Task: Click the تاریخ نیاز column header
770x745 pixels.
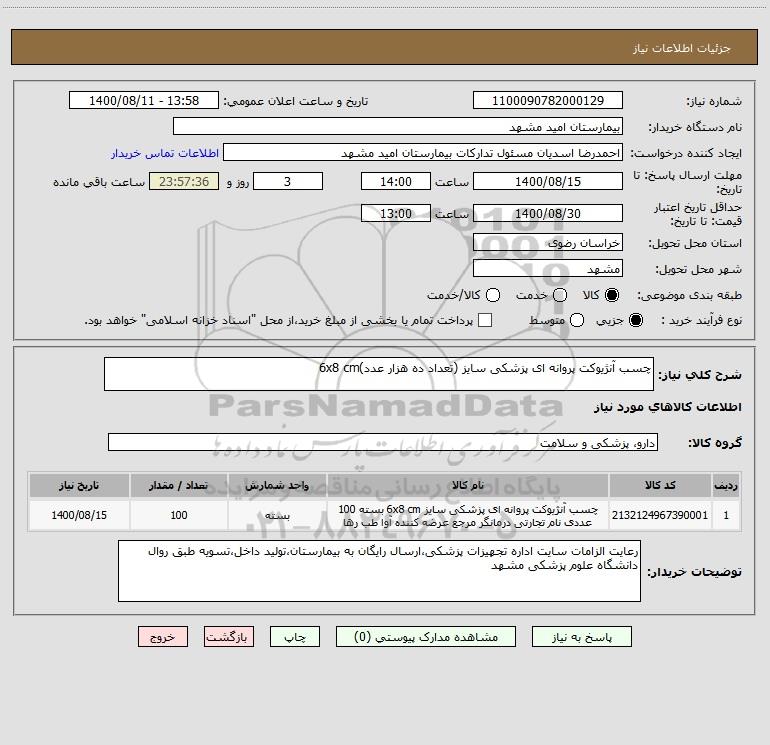Action: (x=79, y=486)
